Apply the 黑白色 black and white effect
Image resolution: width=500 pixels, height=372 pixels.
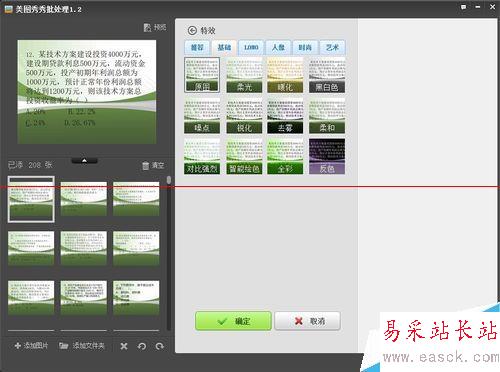click(327, 75)
